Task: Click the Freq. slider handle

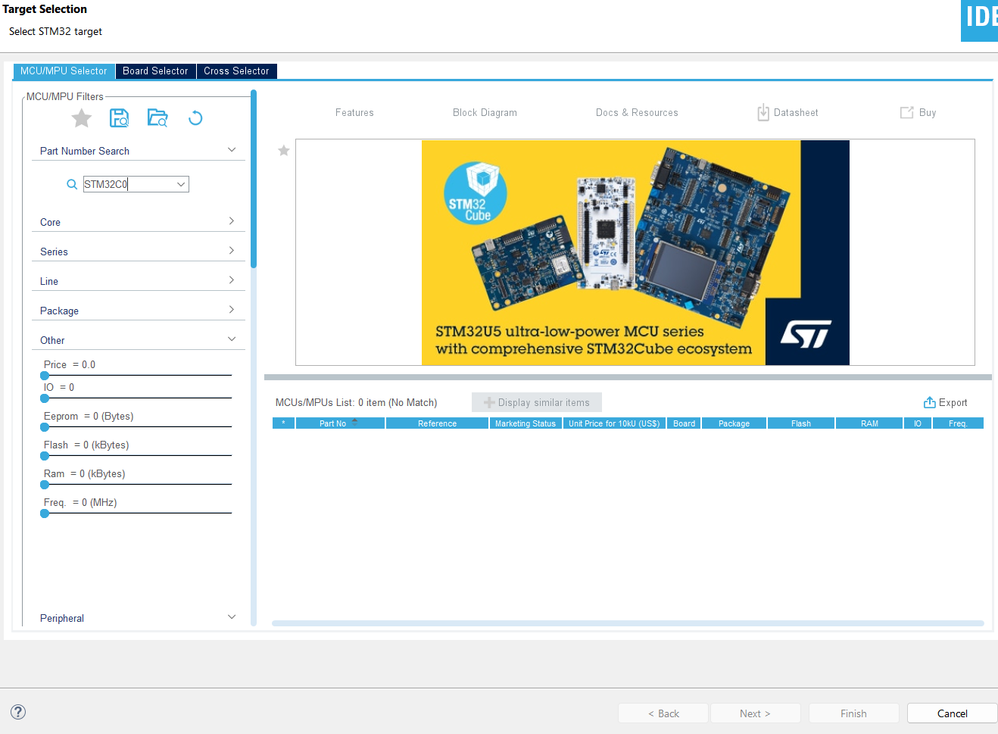Action: [45, 514]
